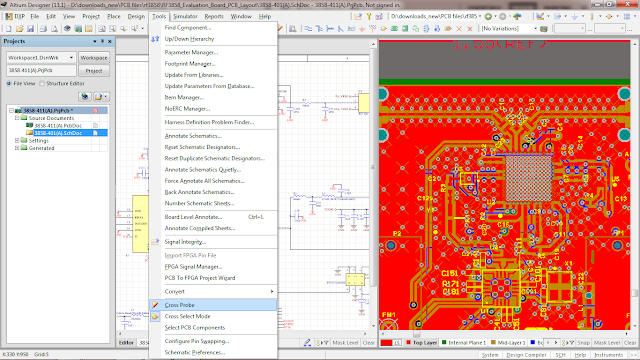
Task: Open the Reports menu
Action: 214,16
